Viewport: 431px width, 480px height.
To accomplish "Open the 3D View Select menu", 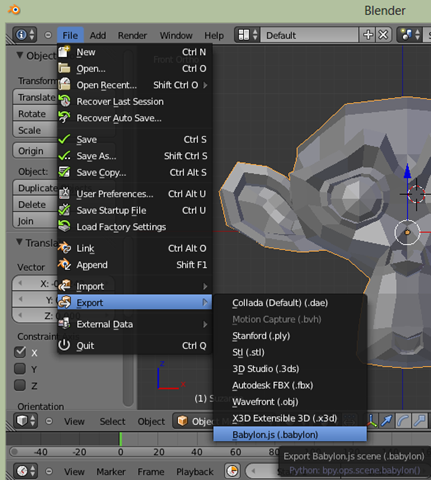I will click(112, 421).
